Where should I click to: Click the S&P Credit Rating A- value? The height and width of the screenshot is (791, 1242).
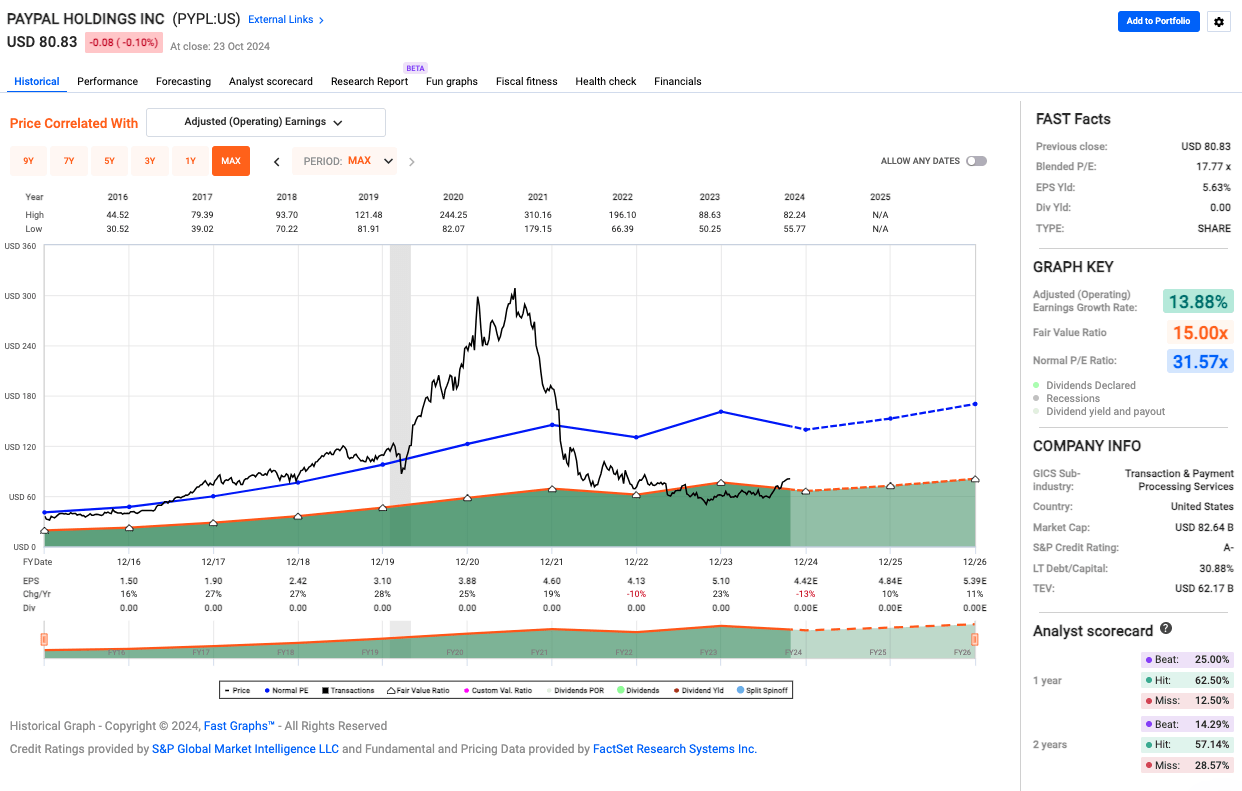[1228, 547]
